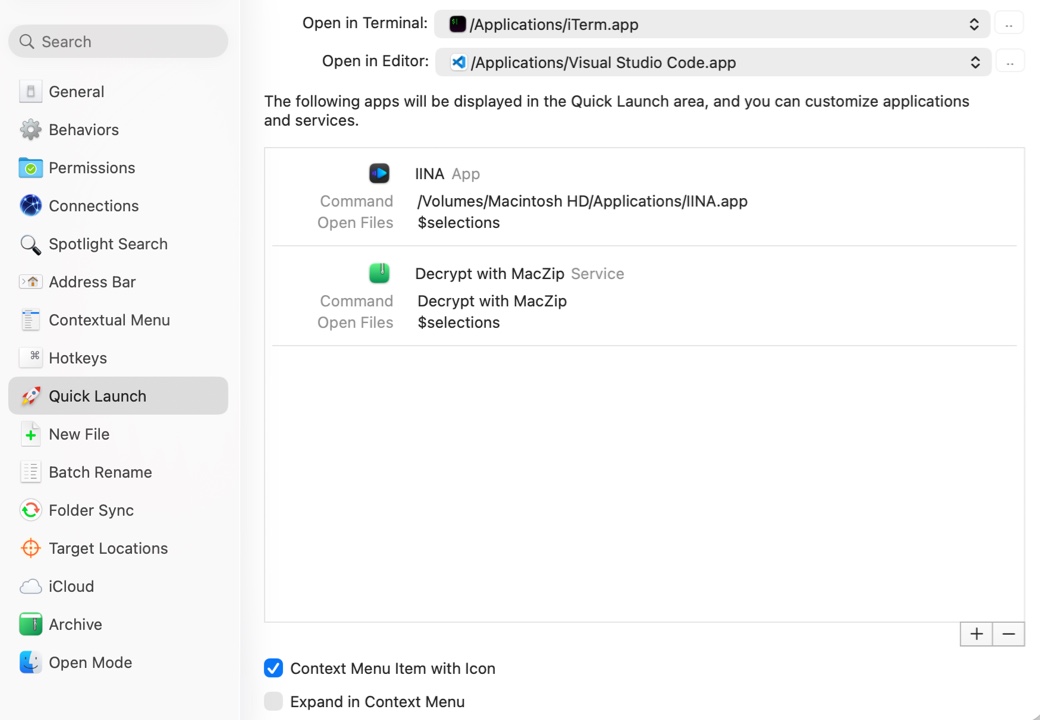Viewport: 1040px width, 720px height.
Task: Switch to the Archive settings page
Action: click(x=75, y=624)
